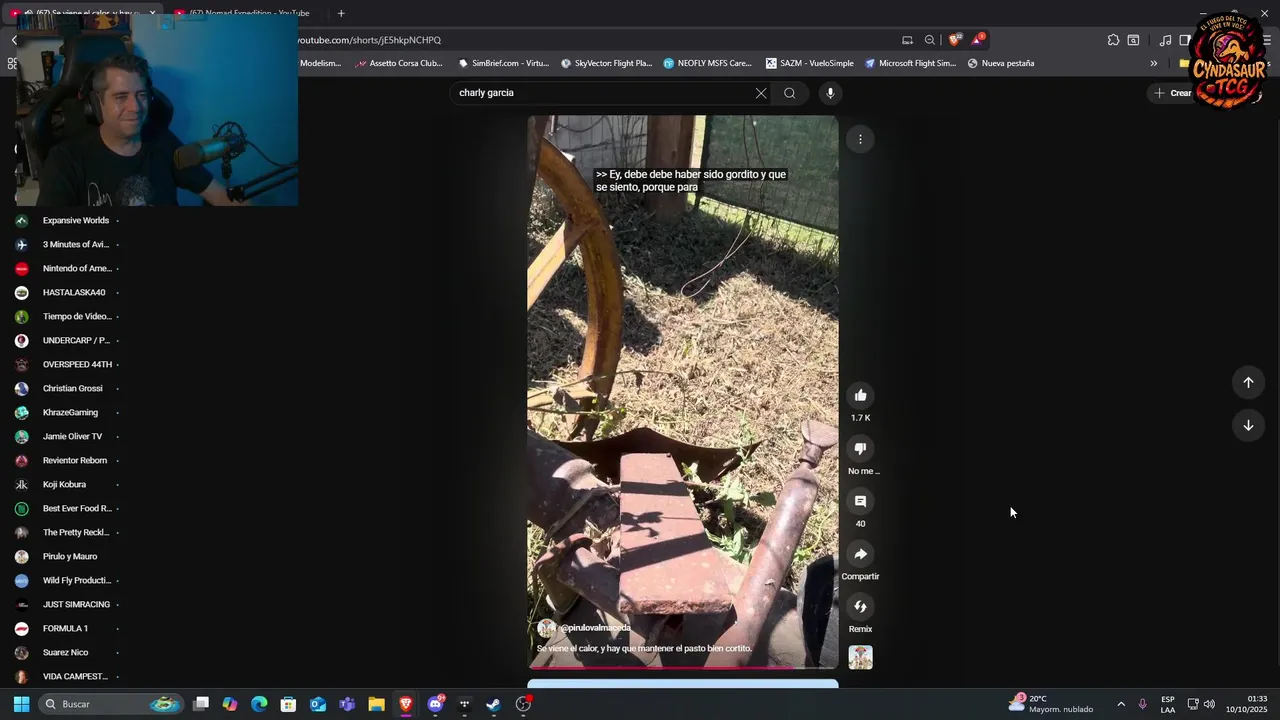The width and height of the screenshot is (1280, 720).
Task: Go to the previous short arrow
Action: pyautogui.click(x=1248, y=382)
